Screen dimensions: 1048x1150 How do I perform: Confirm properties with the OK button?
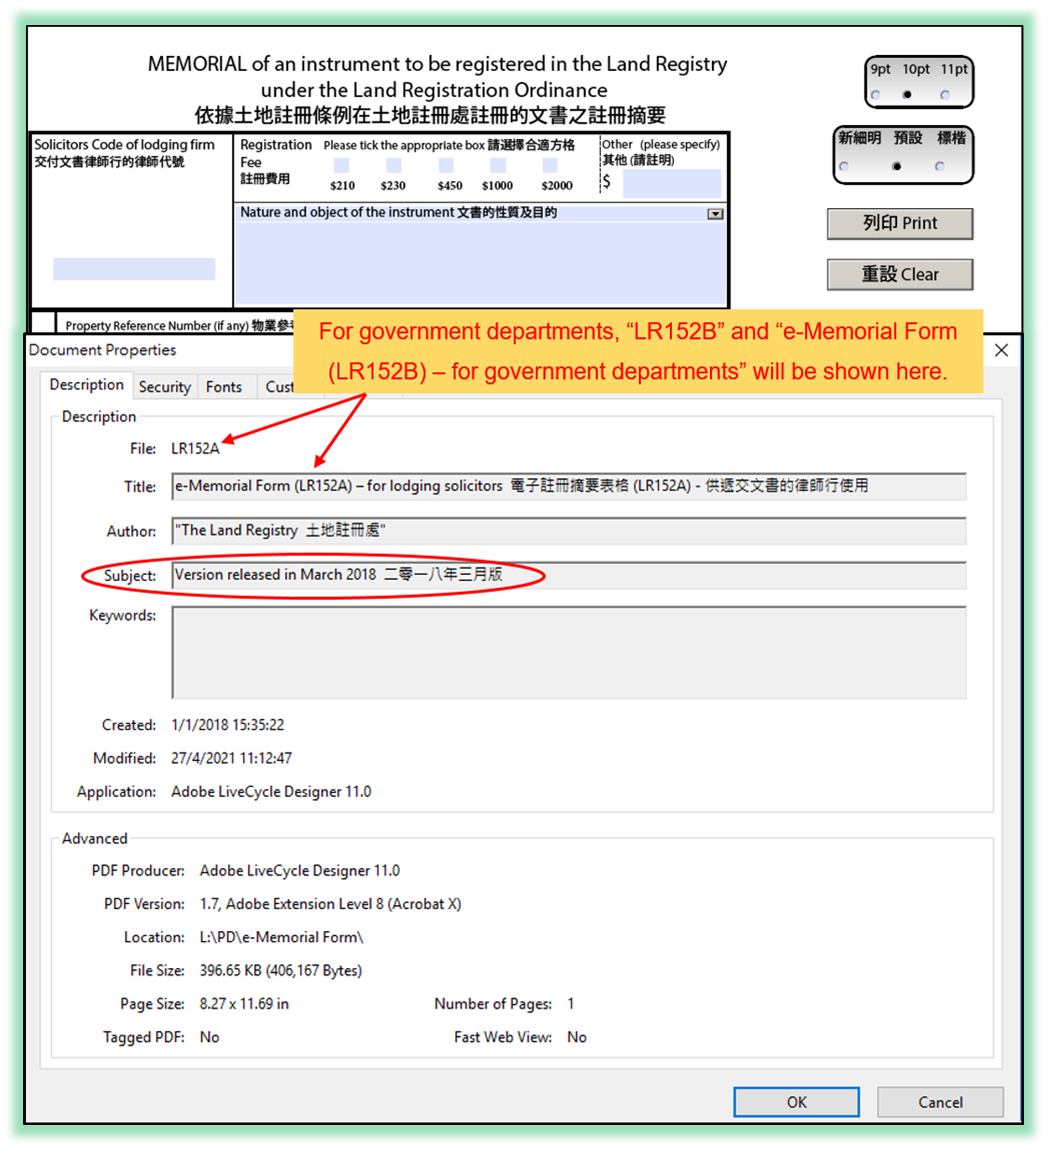(x=796, y=1102)
